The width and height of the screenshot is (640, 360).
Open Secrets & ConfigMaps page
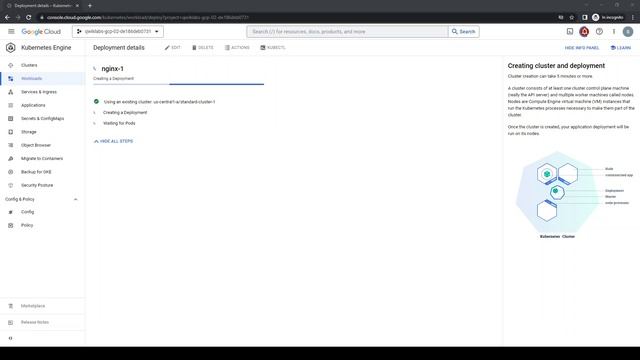click(x=43, y=118)
